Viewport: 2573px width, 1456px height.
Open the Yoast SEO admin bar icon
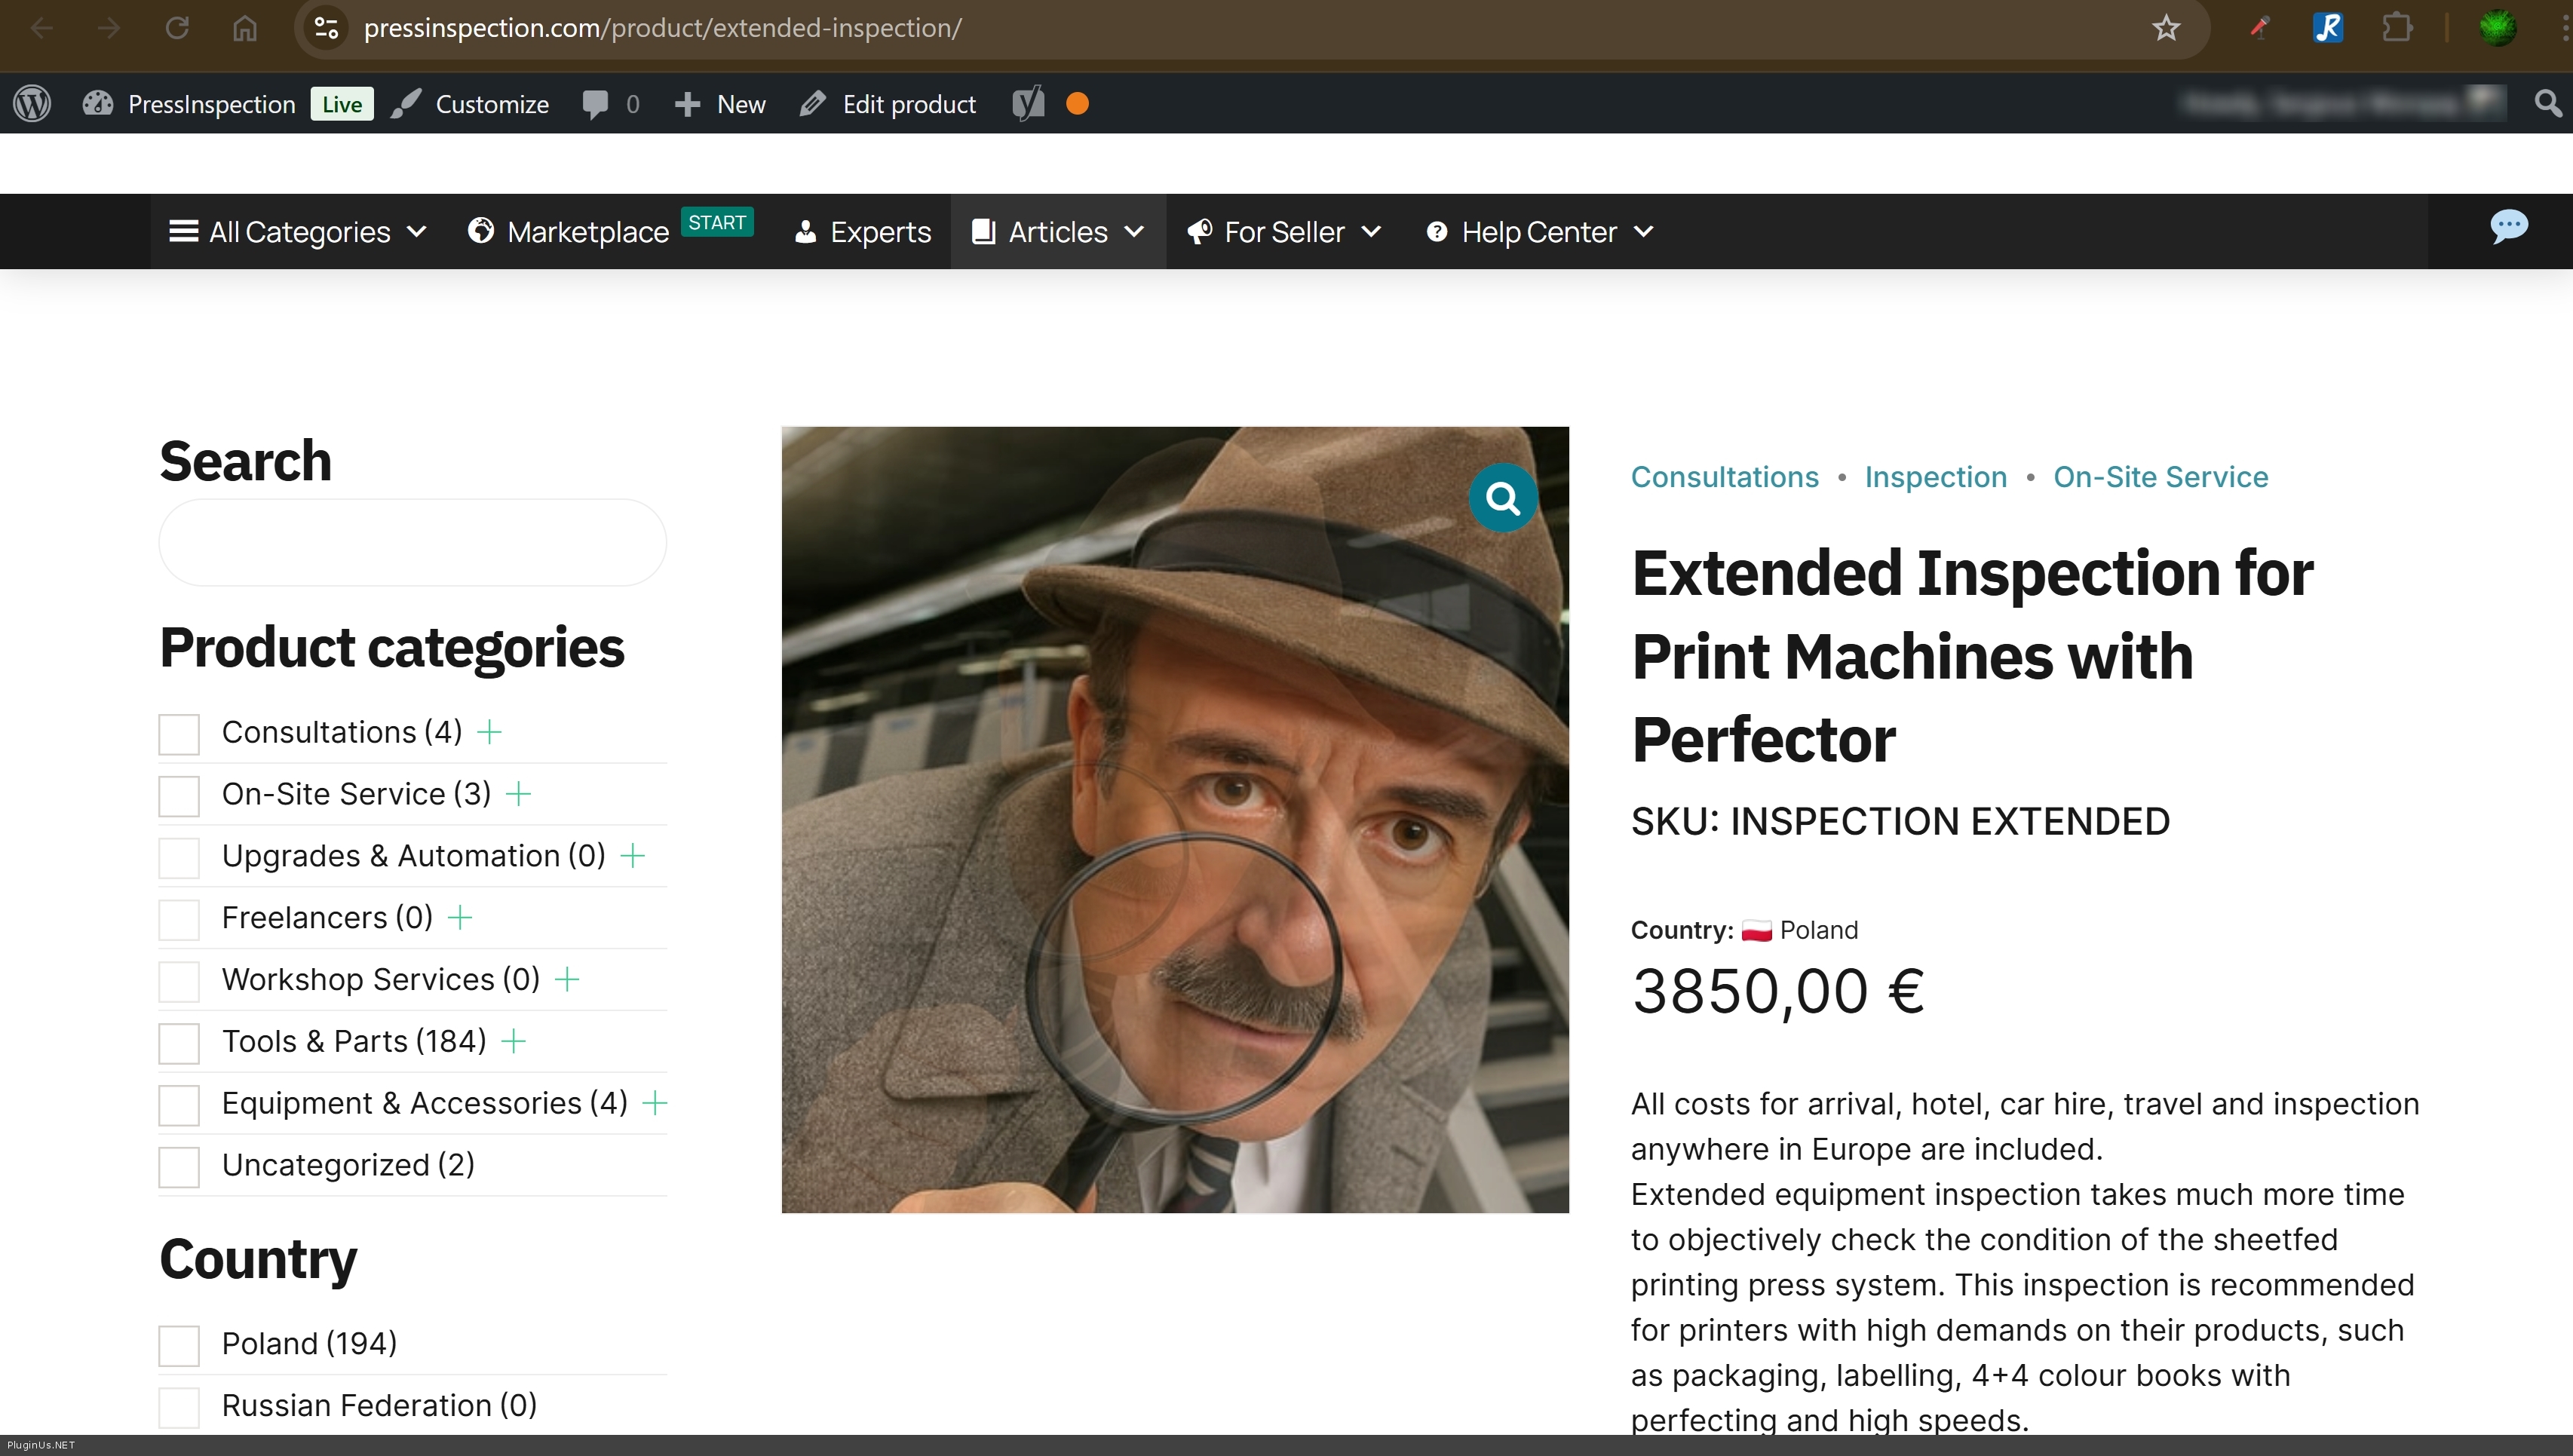tap(1028, 104)
